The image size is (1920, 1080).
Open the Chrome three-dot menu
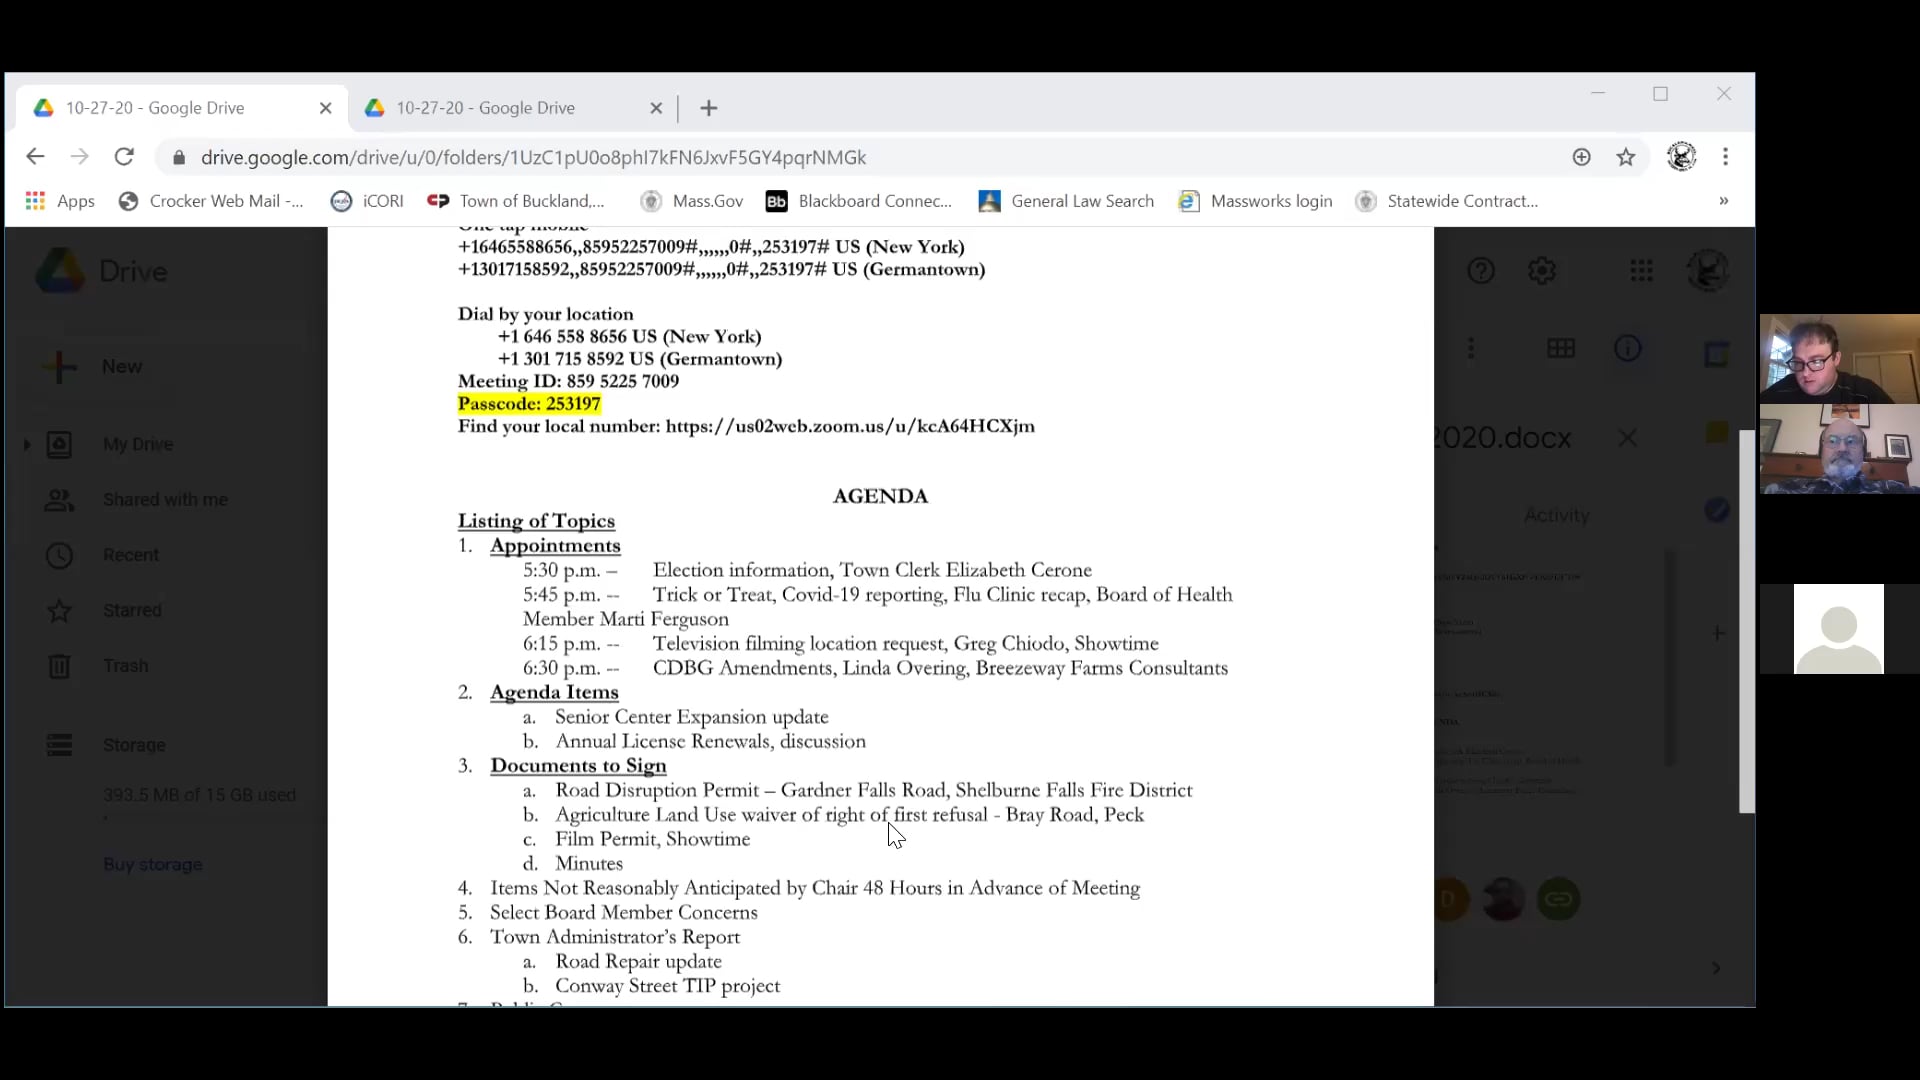(1725, 157)
